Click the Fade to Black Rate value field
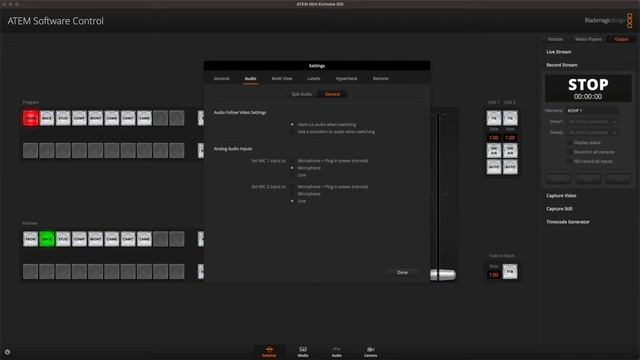This screenshot has width=640, height=360. point(494,275)
